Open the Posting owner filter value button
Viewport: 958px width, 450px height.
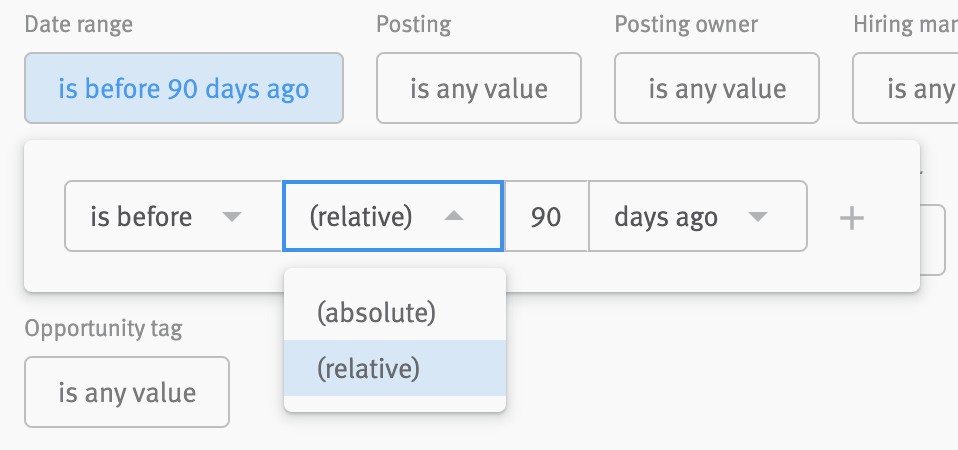coord(716,89)
